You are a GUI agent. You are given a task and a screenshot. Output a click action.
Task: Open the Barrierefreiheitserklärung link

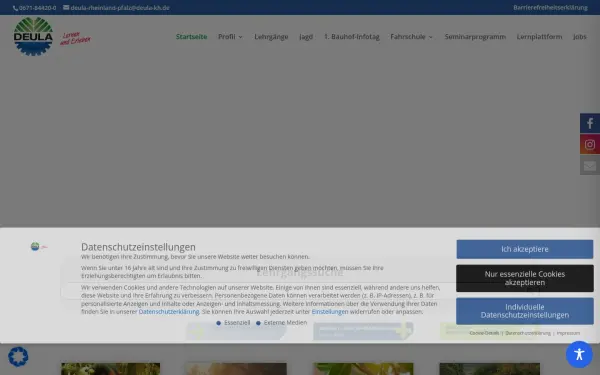550,8
